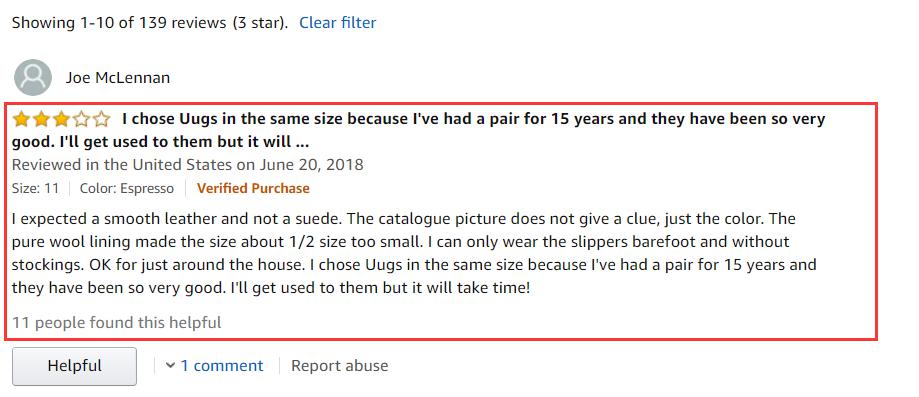Open the 1 comment link
The image size is (919, 397).
(x=222, y=366)
